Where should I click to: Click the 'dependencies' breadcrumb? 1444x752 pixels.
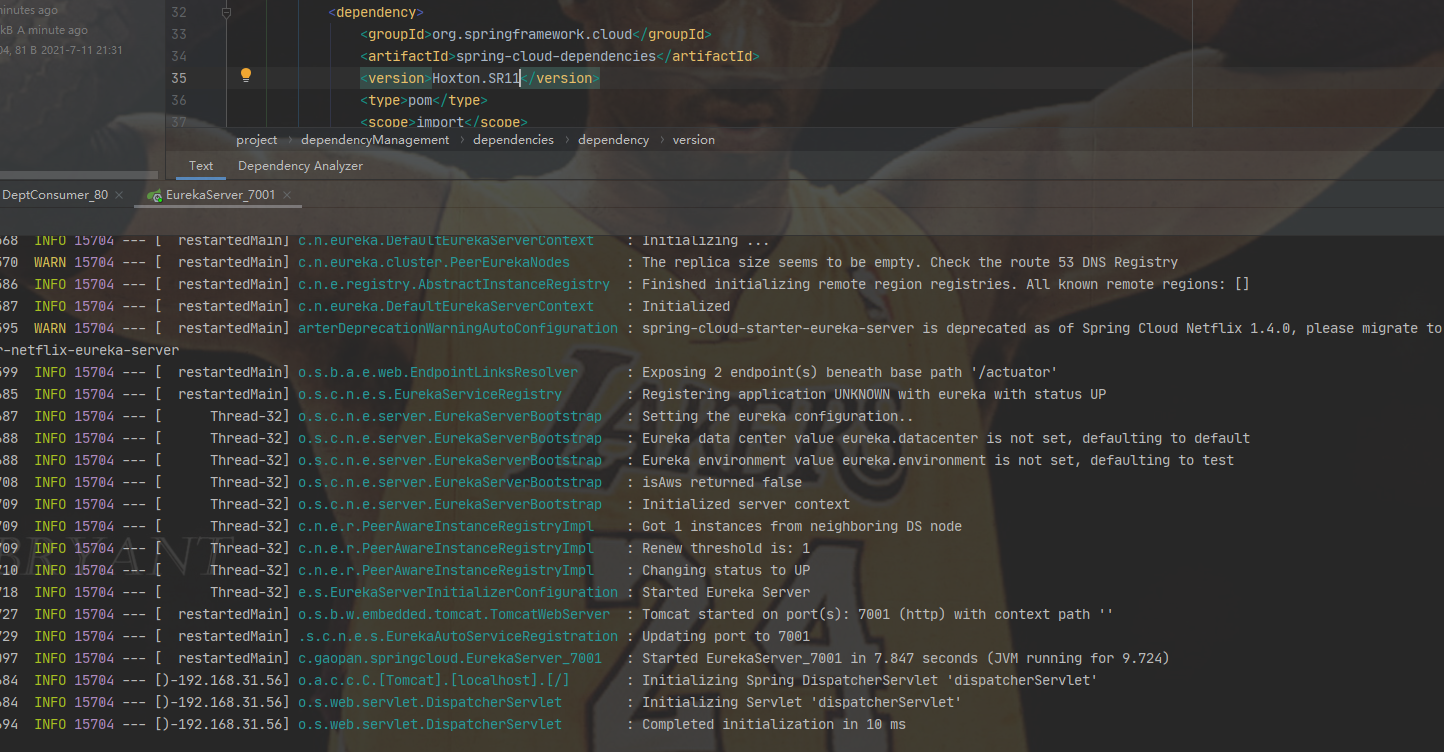[x=513, y=140]
